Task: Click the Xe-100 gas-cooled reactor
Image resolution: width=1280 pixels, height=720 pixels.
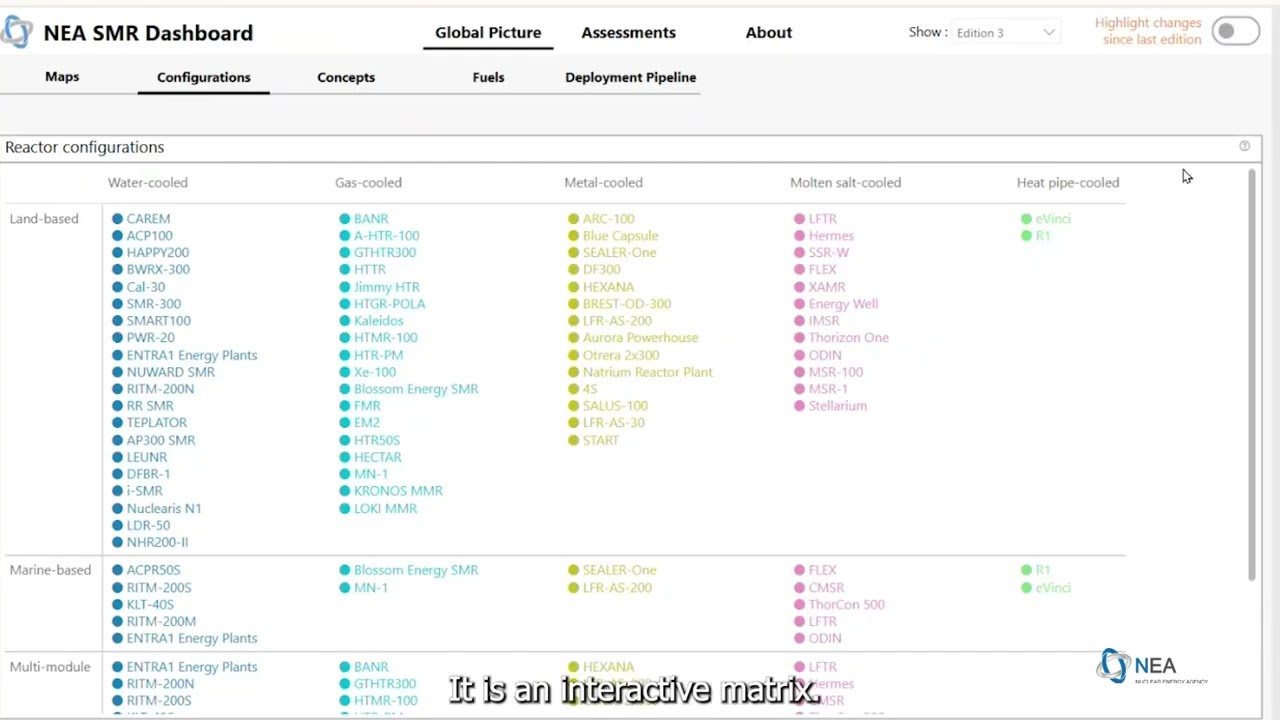Action: pyautogui.click(x=375, y=371)
